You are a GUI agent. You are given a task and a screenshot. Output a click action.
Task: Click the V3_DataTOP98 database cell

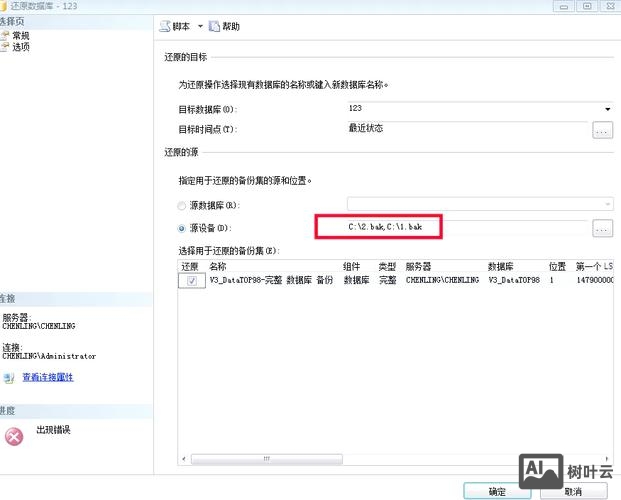[514, 280]
